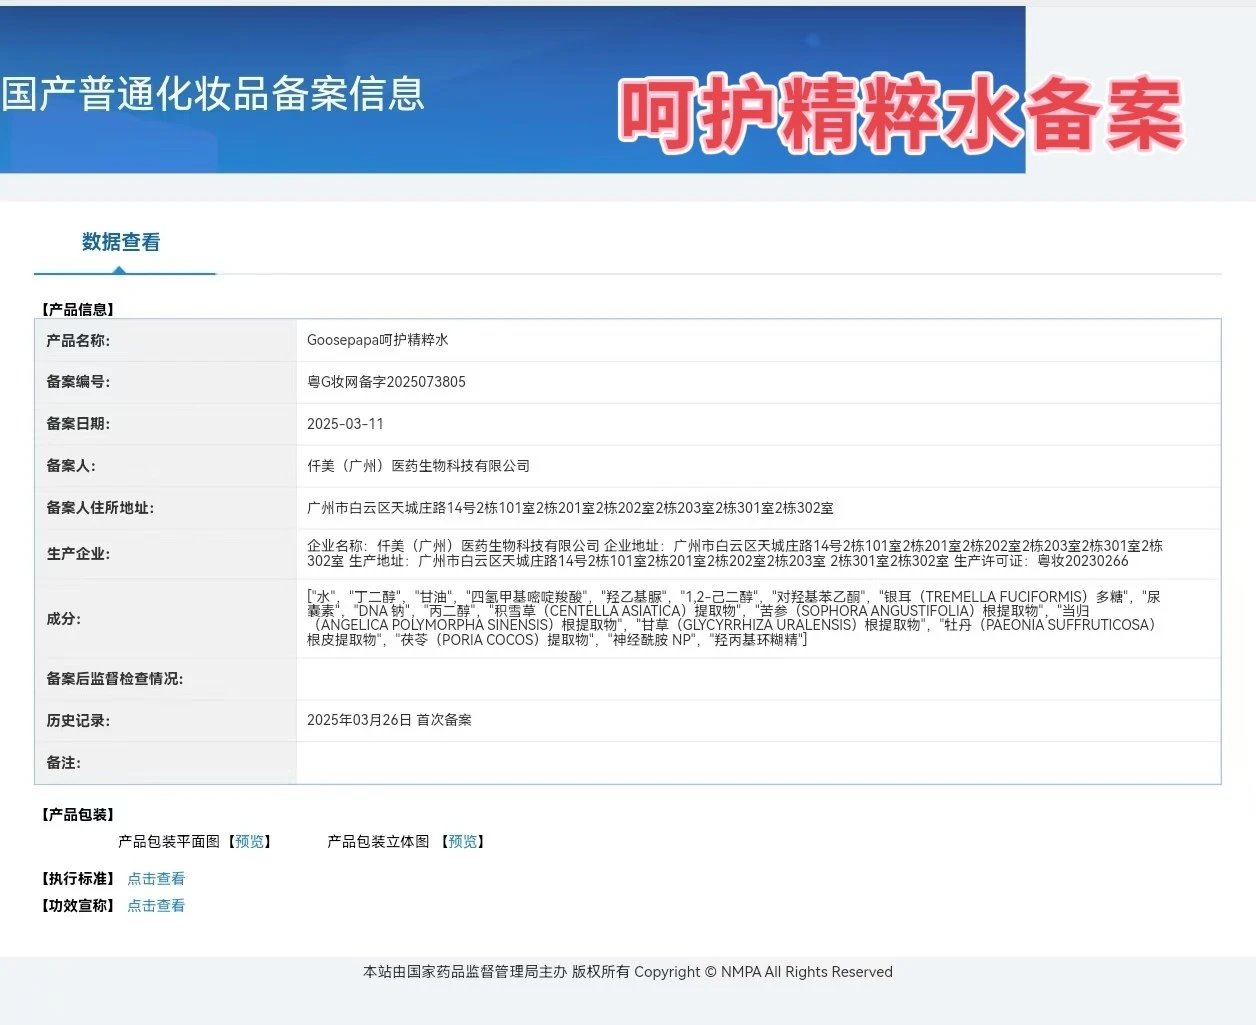Screen dimensions: 1256x1025
Task: Select the 生产企业 details text
Action: point(735,554)
